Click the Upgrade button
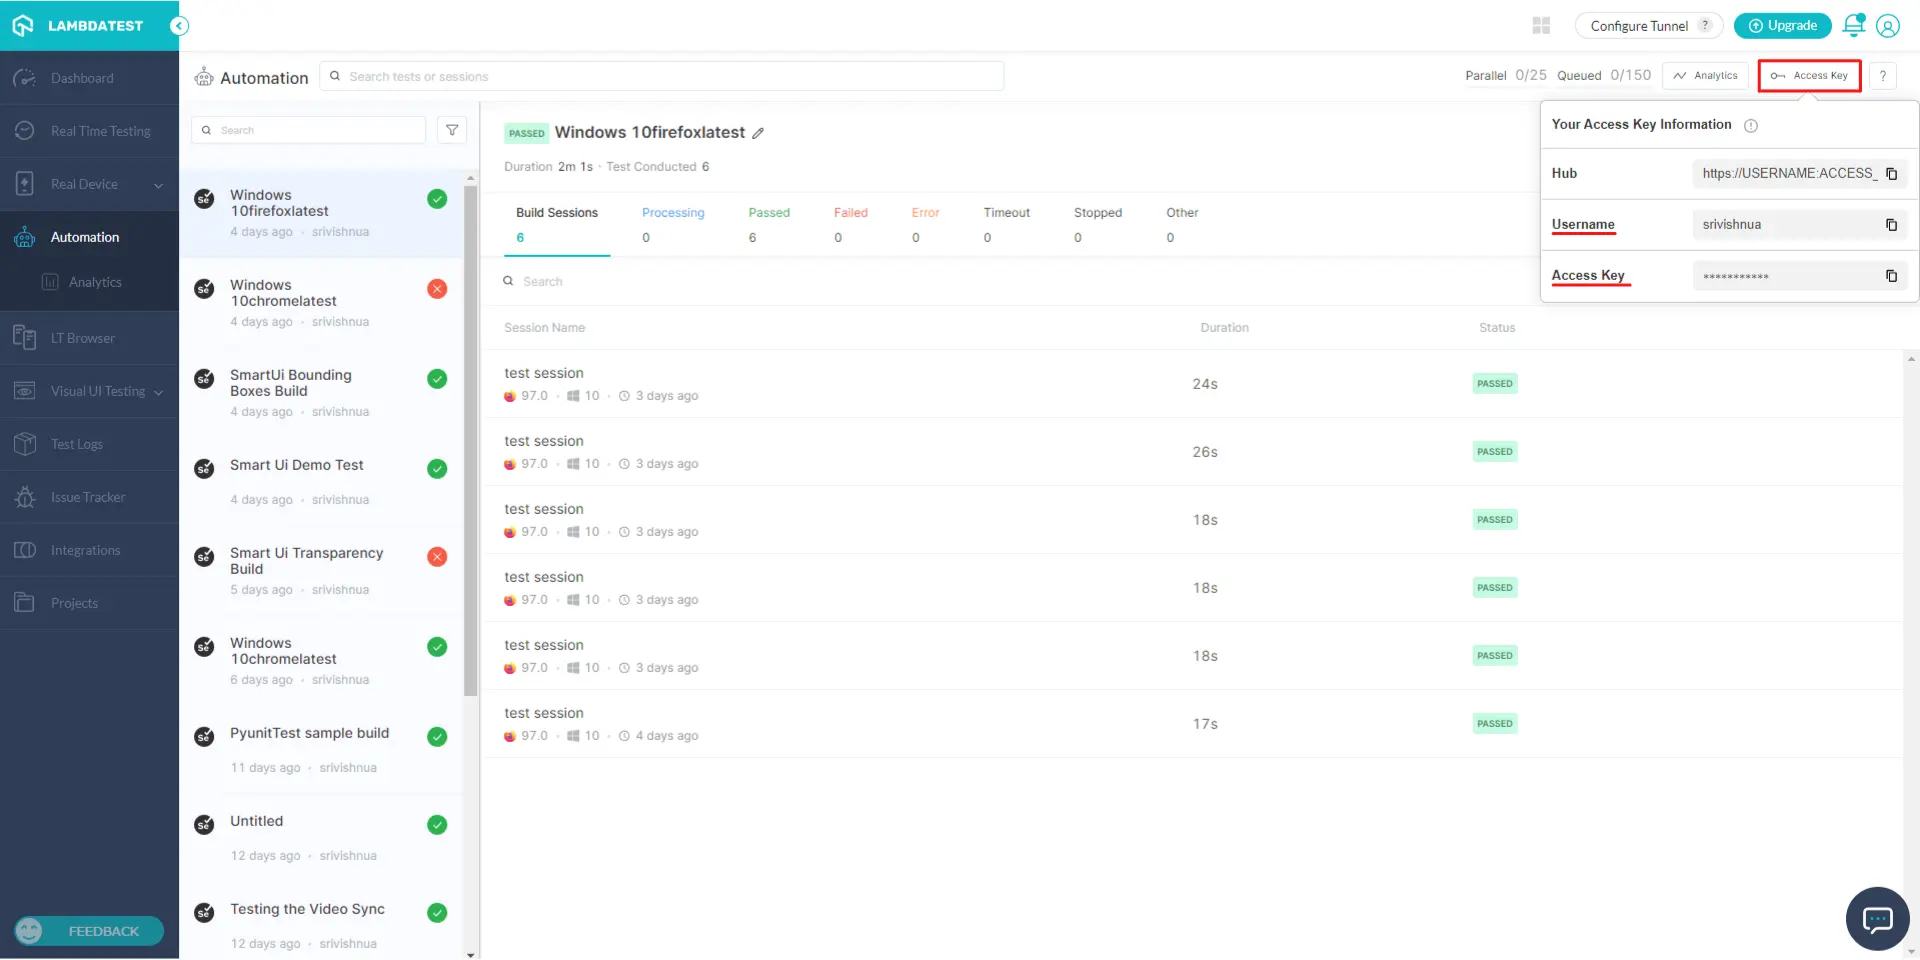Viewport: 1920px width, 960px height. [1782, 26]
